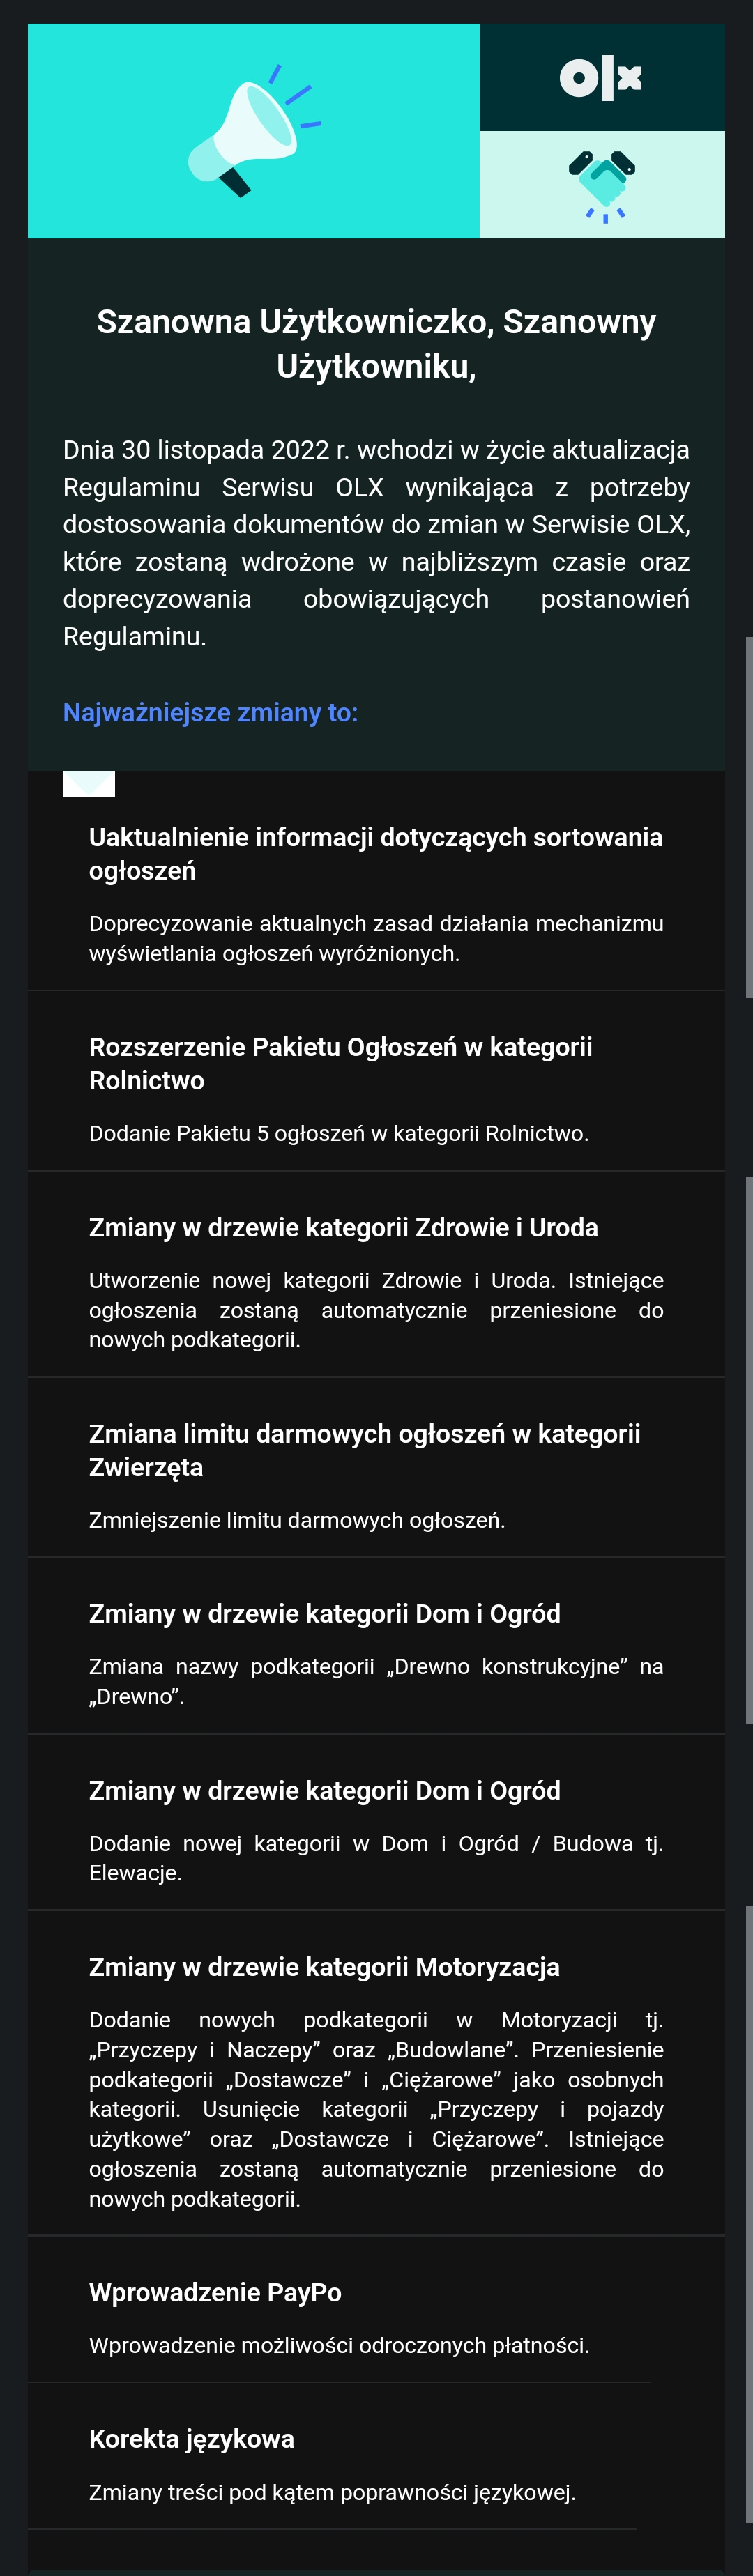Open the OLX logo
This screenshot has width=753, height=2576.
coord(601,78)
